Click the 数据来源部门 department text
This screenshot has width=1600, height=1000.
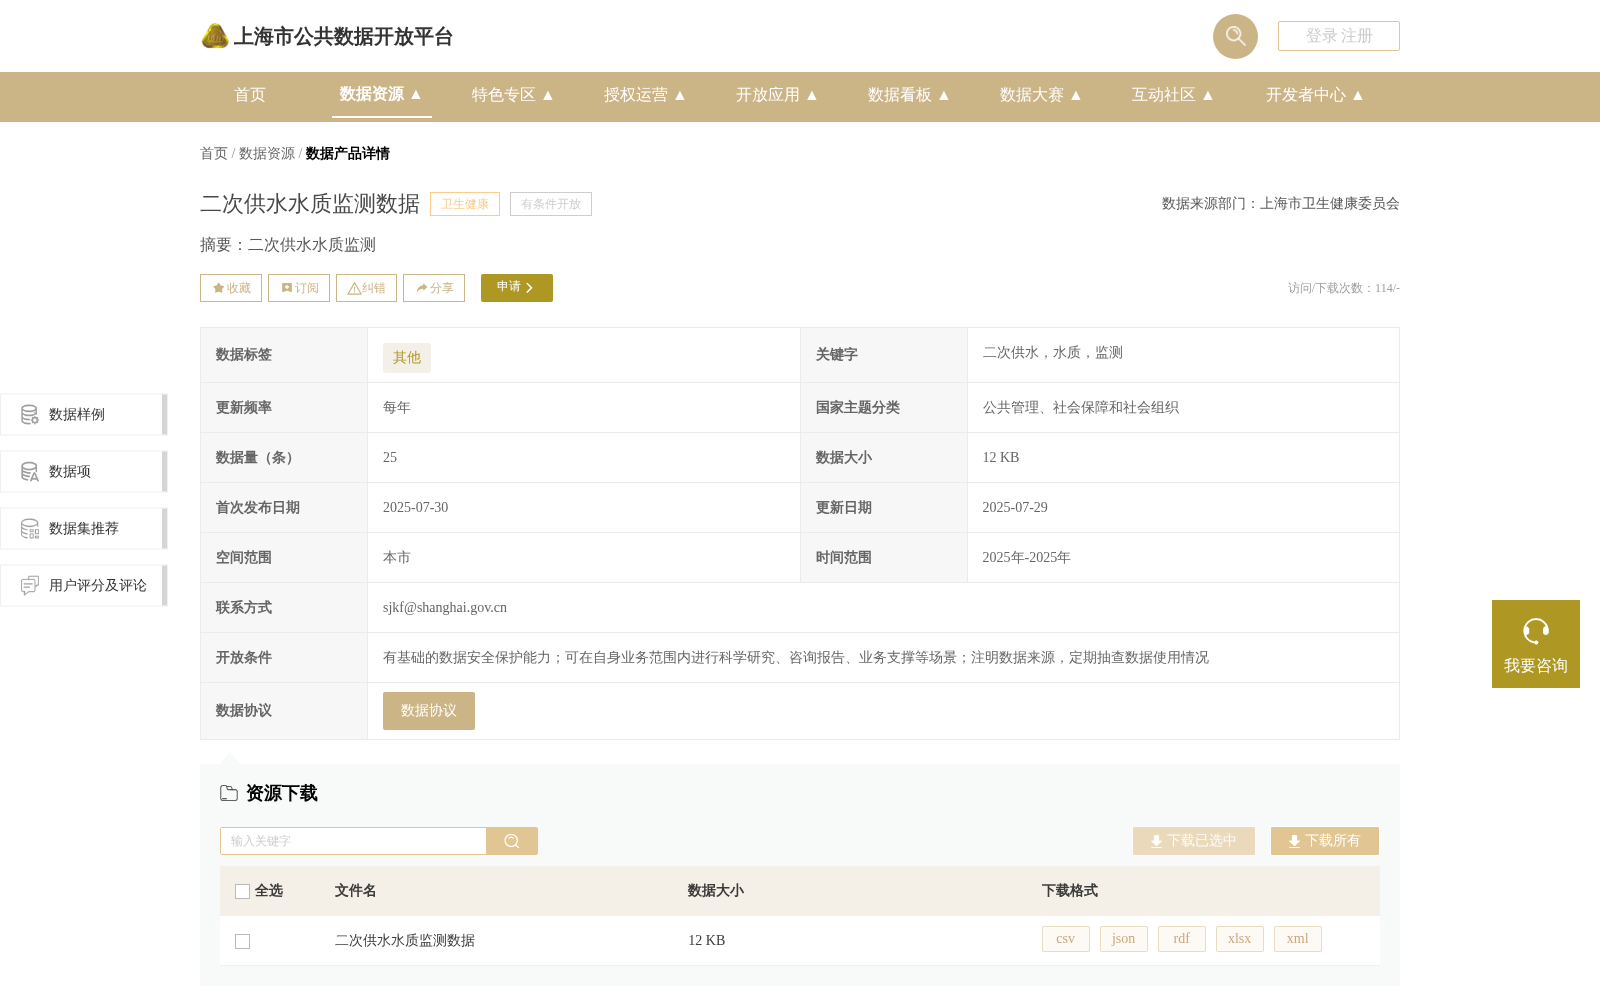click(x=1281, y=203)
